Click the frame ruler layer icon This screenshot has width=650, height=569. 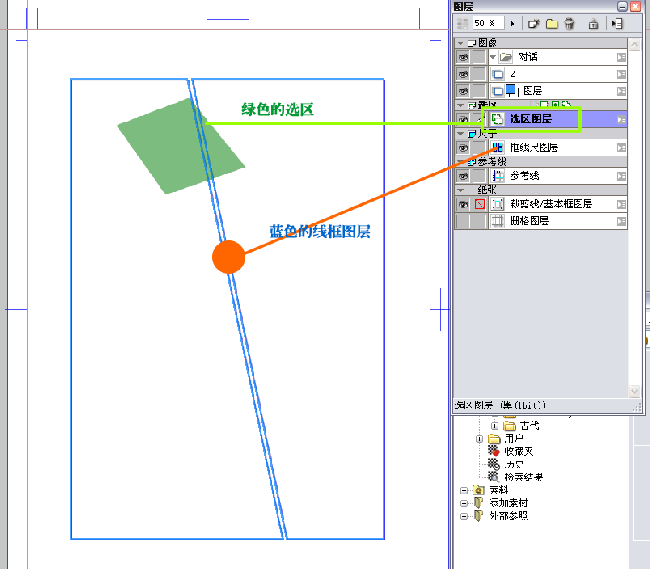[x=497, y=148]
